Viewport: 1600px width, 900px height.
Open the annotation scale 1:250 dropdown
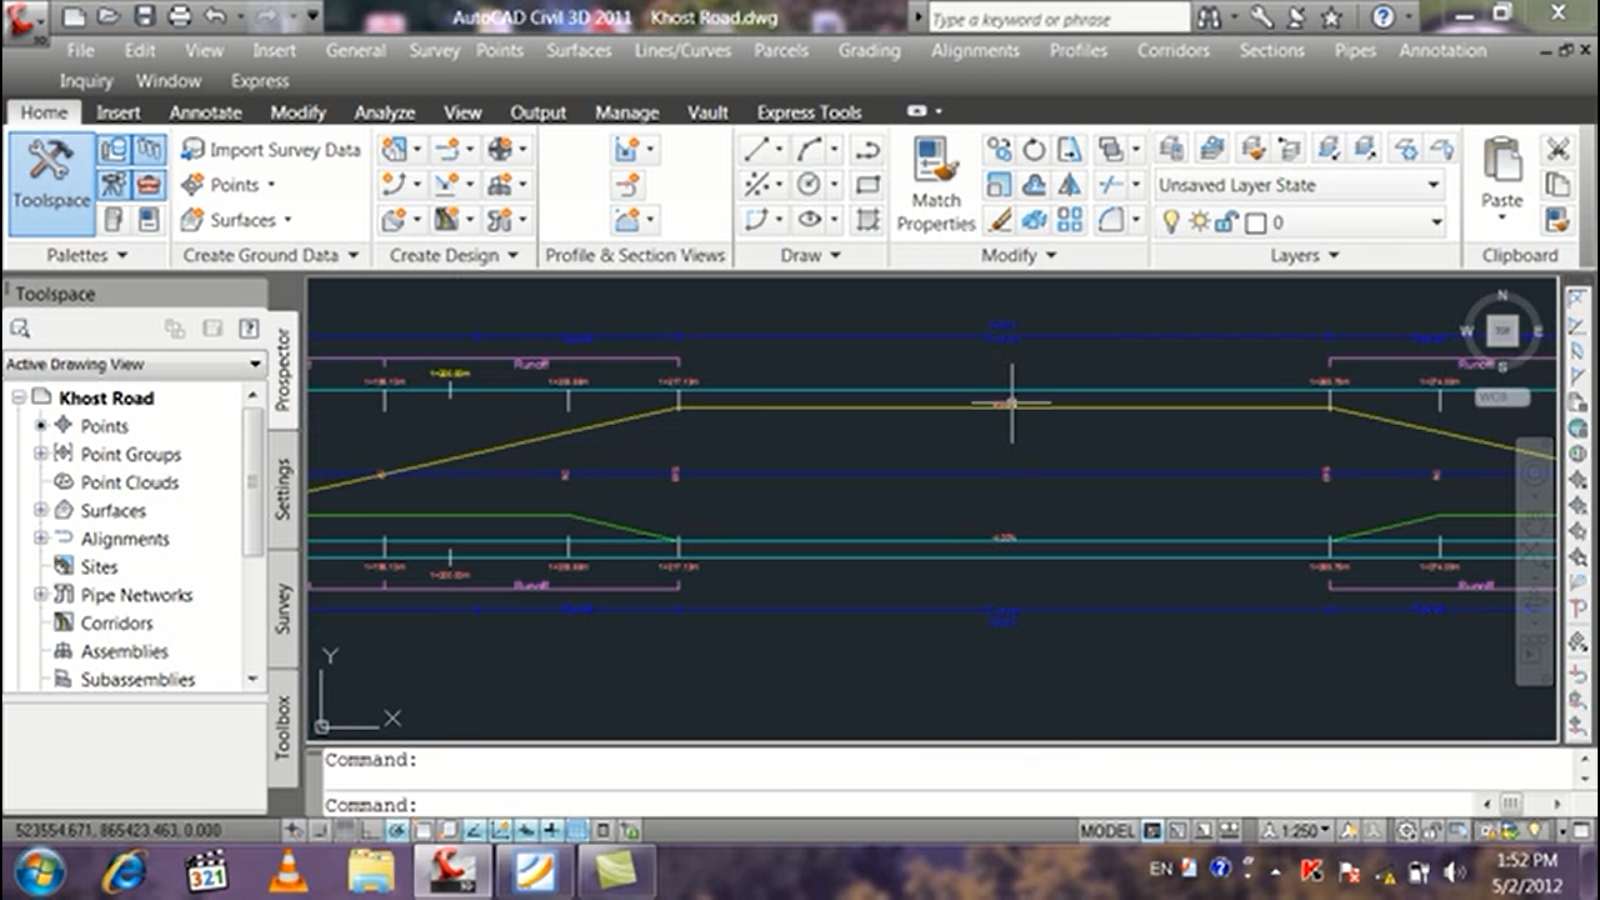[x=1298, y=829]
